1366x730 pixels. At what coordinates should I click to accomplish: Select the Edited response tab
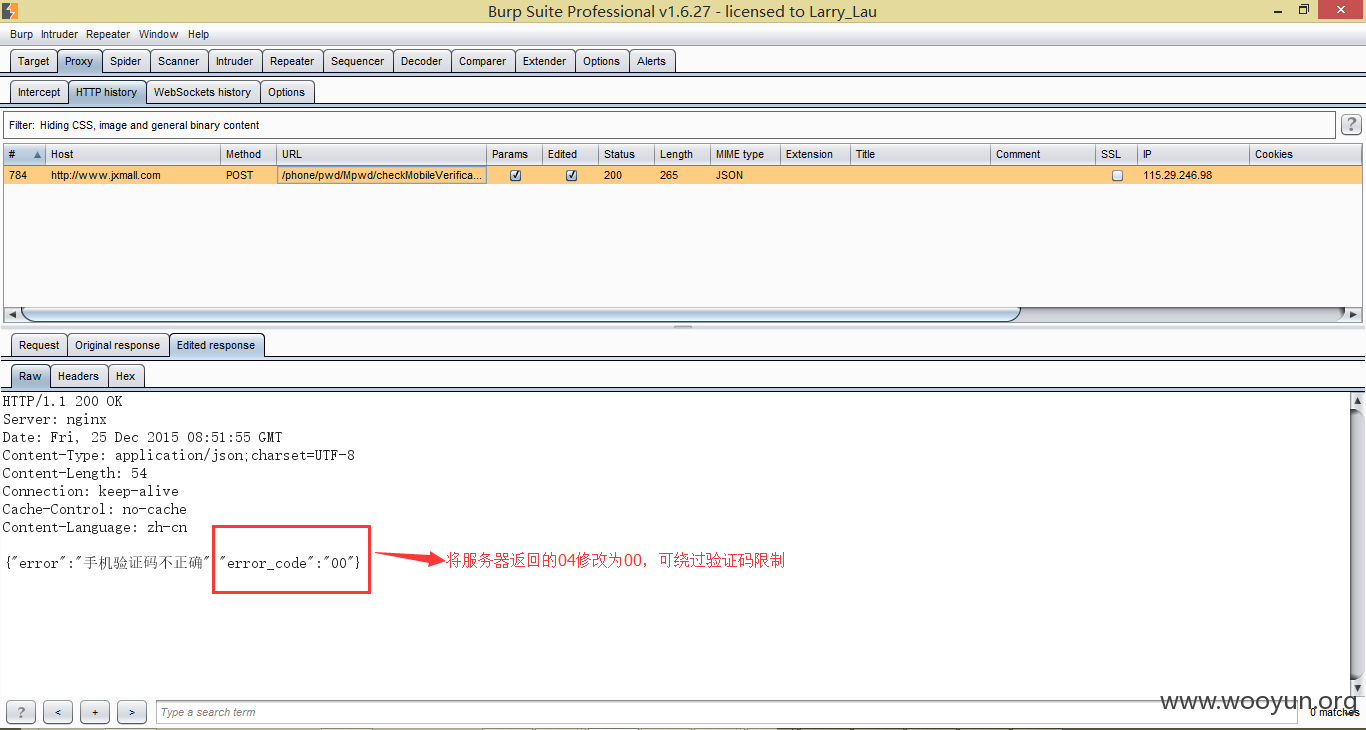pos(216,345)
